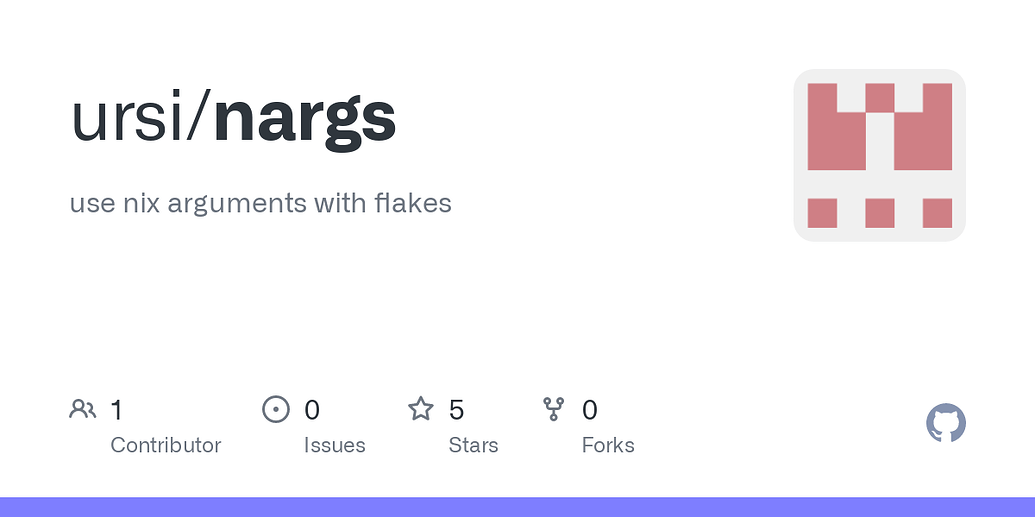Image resolution: width=1035 pixels, height=517 pixels.
Task: Click the Forks label
Action: 608,445
